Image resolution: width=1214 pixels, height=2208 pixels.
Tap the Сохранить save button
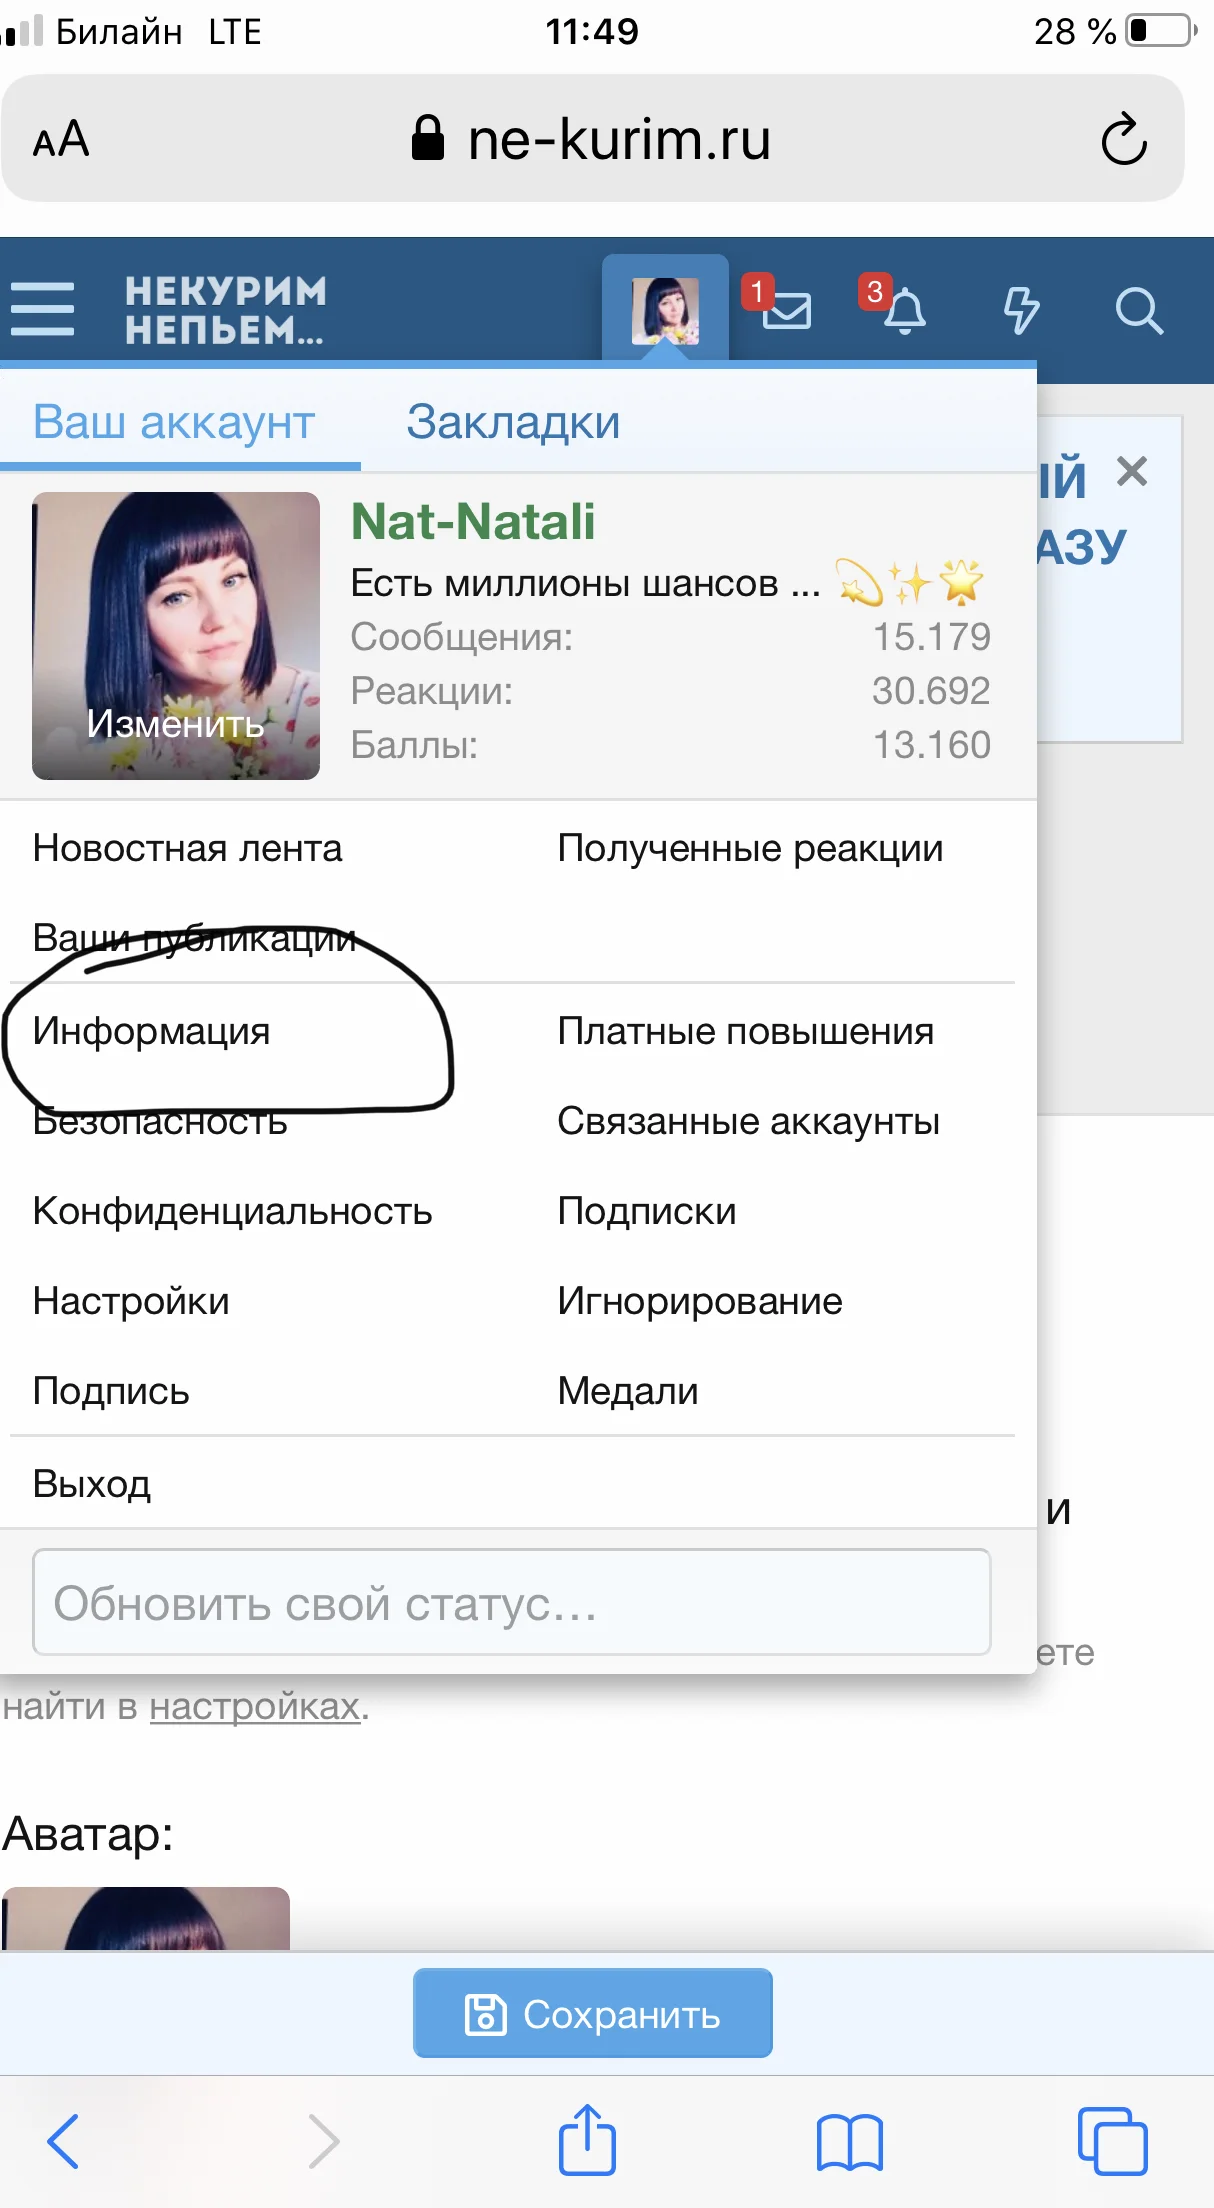(x=593, y=2013)
